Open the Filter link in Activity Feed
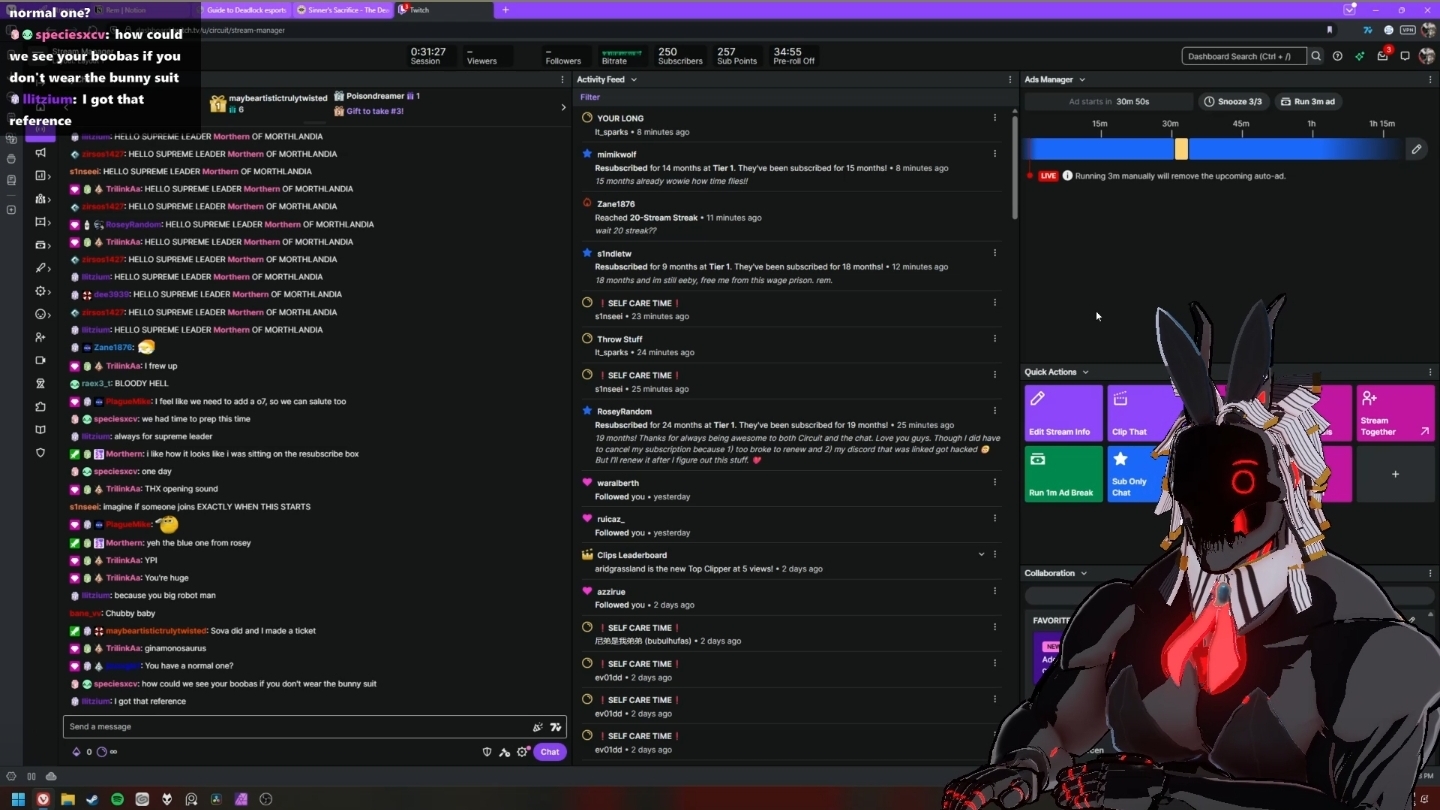Viewport: 1440px width, 810px height. (590, 97)
